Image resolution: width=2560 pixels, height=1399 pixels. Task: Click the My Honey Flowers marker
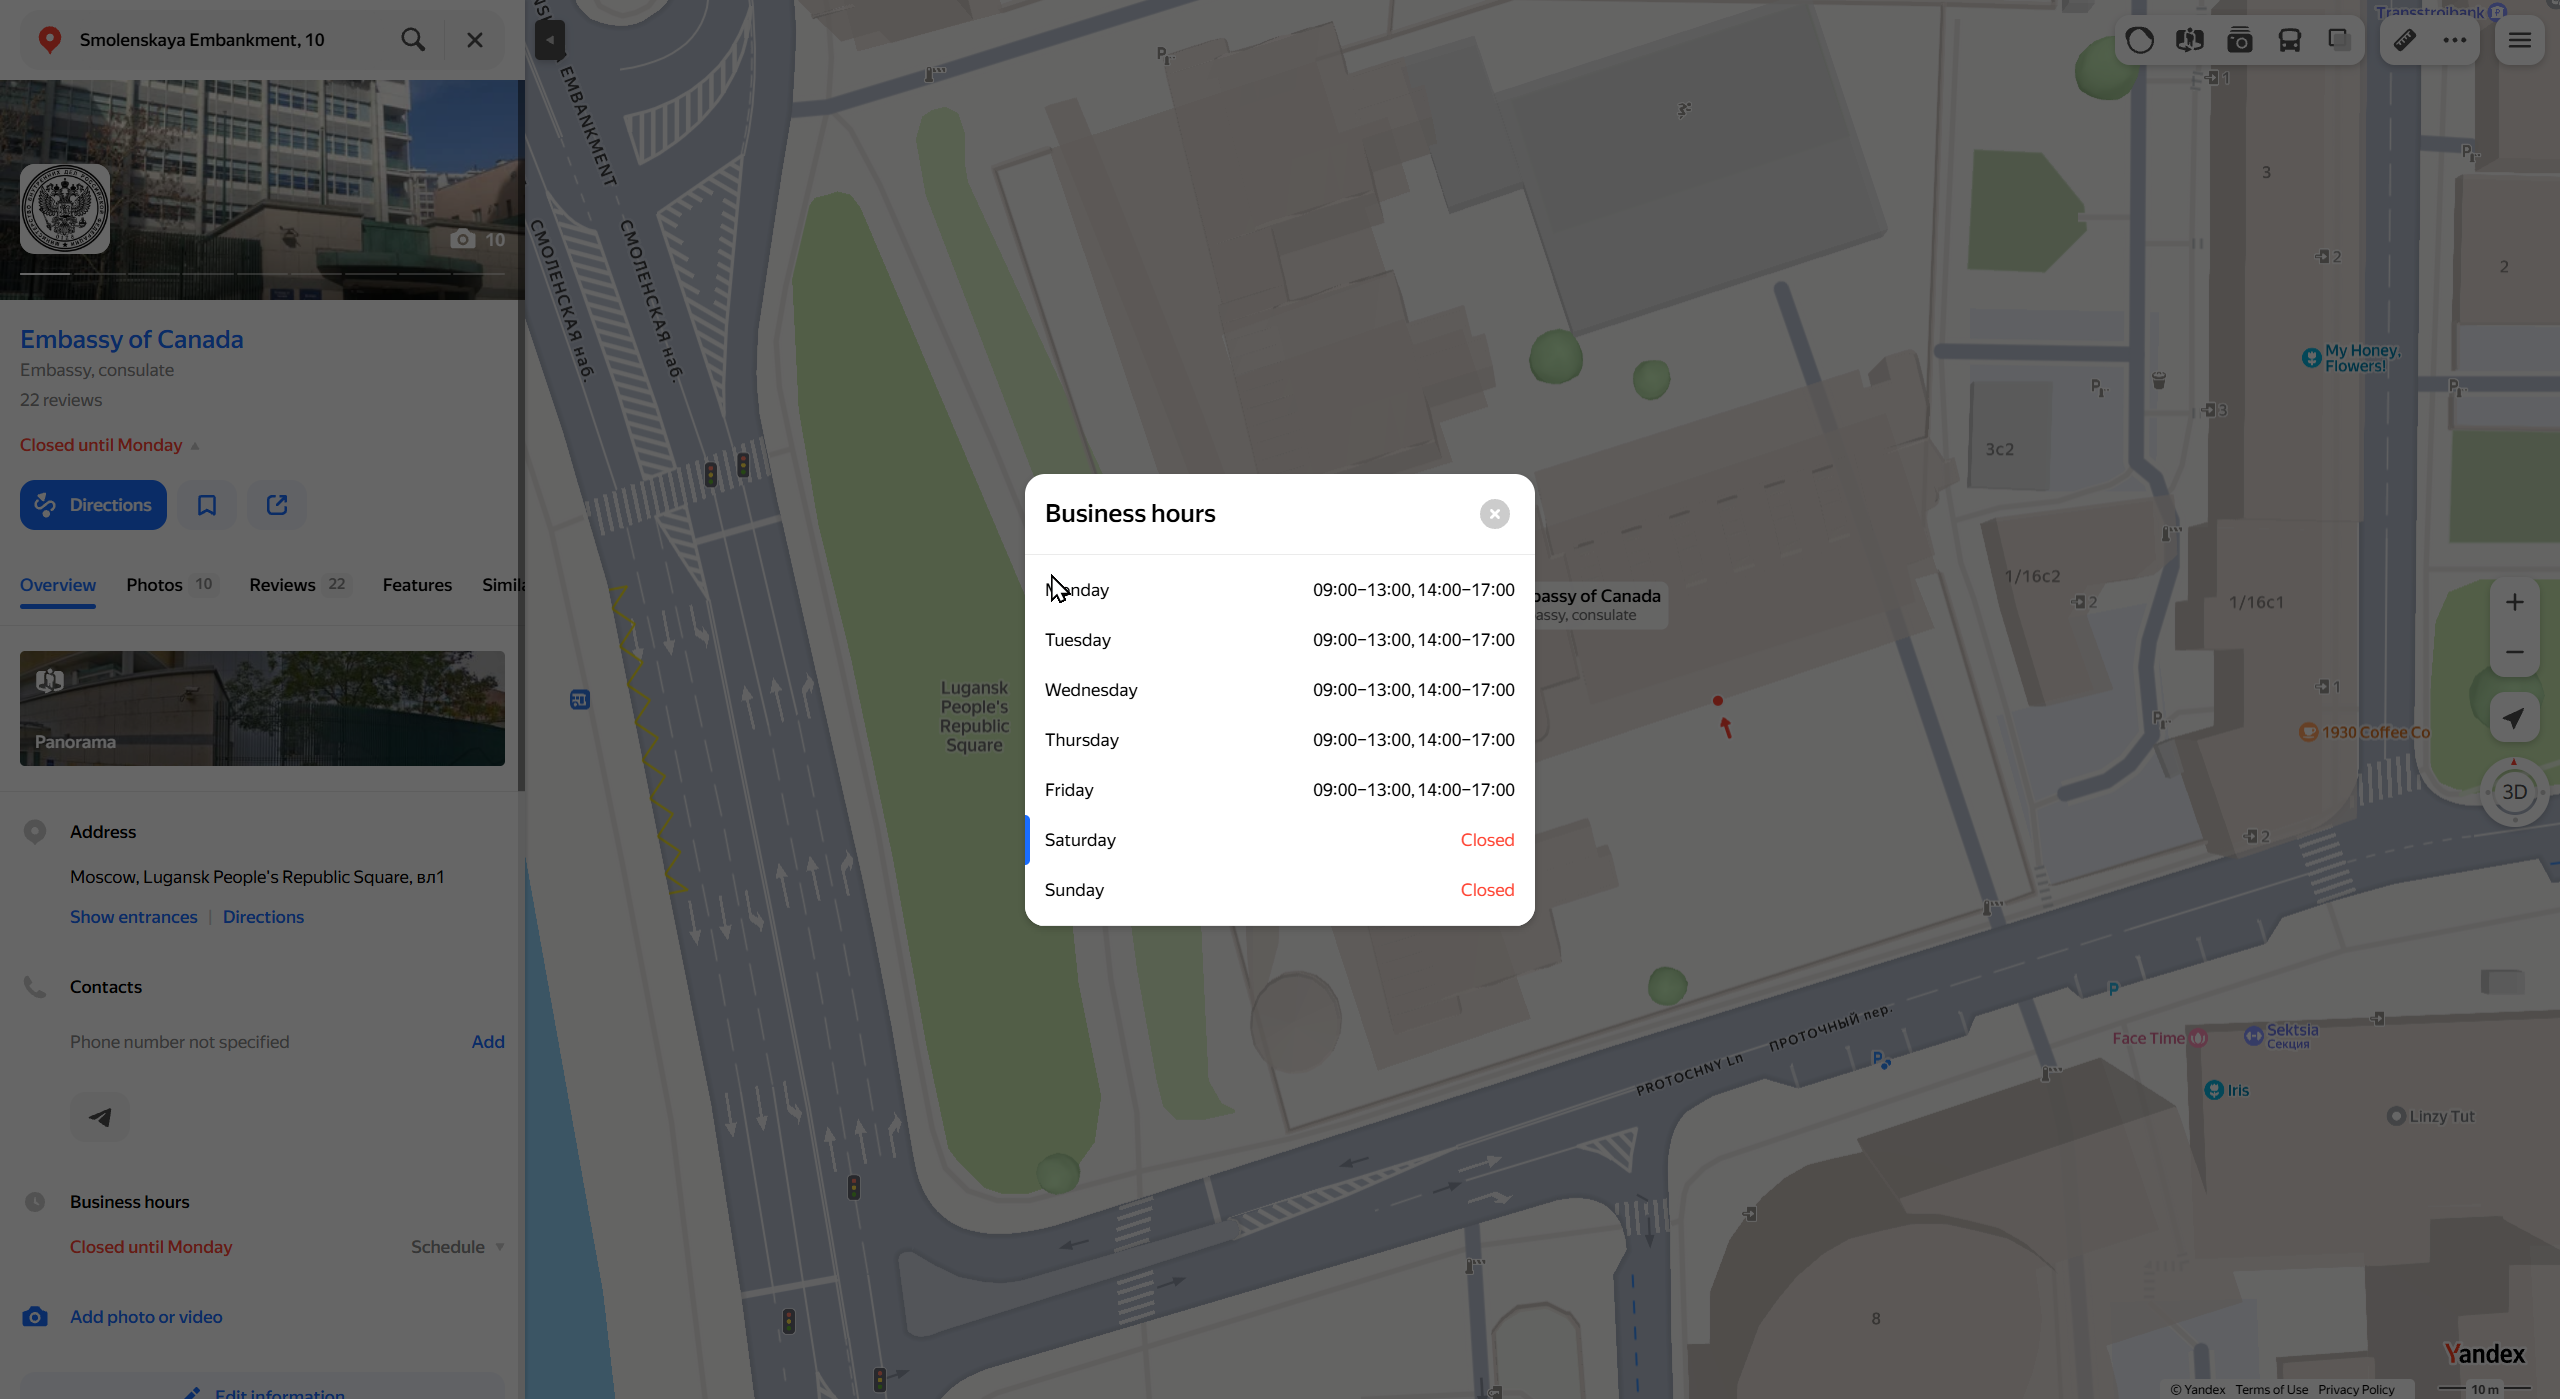tap(2351, 358)
